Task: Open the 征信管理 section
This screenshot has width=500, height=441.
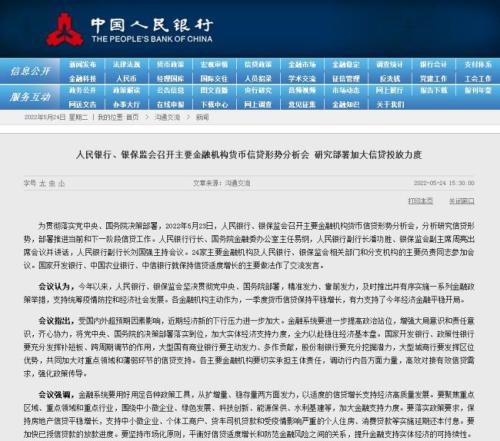Action: 346,79
